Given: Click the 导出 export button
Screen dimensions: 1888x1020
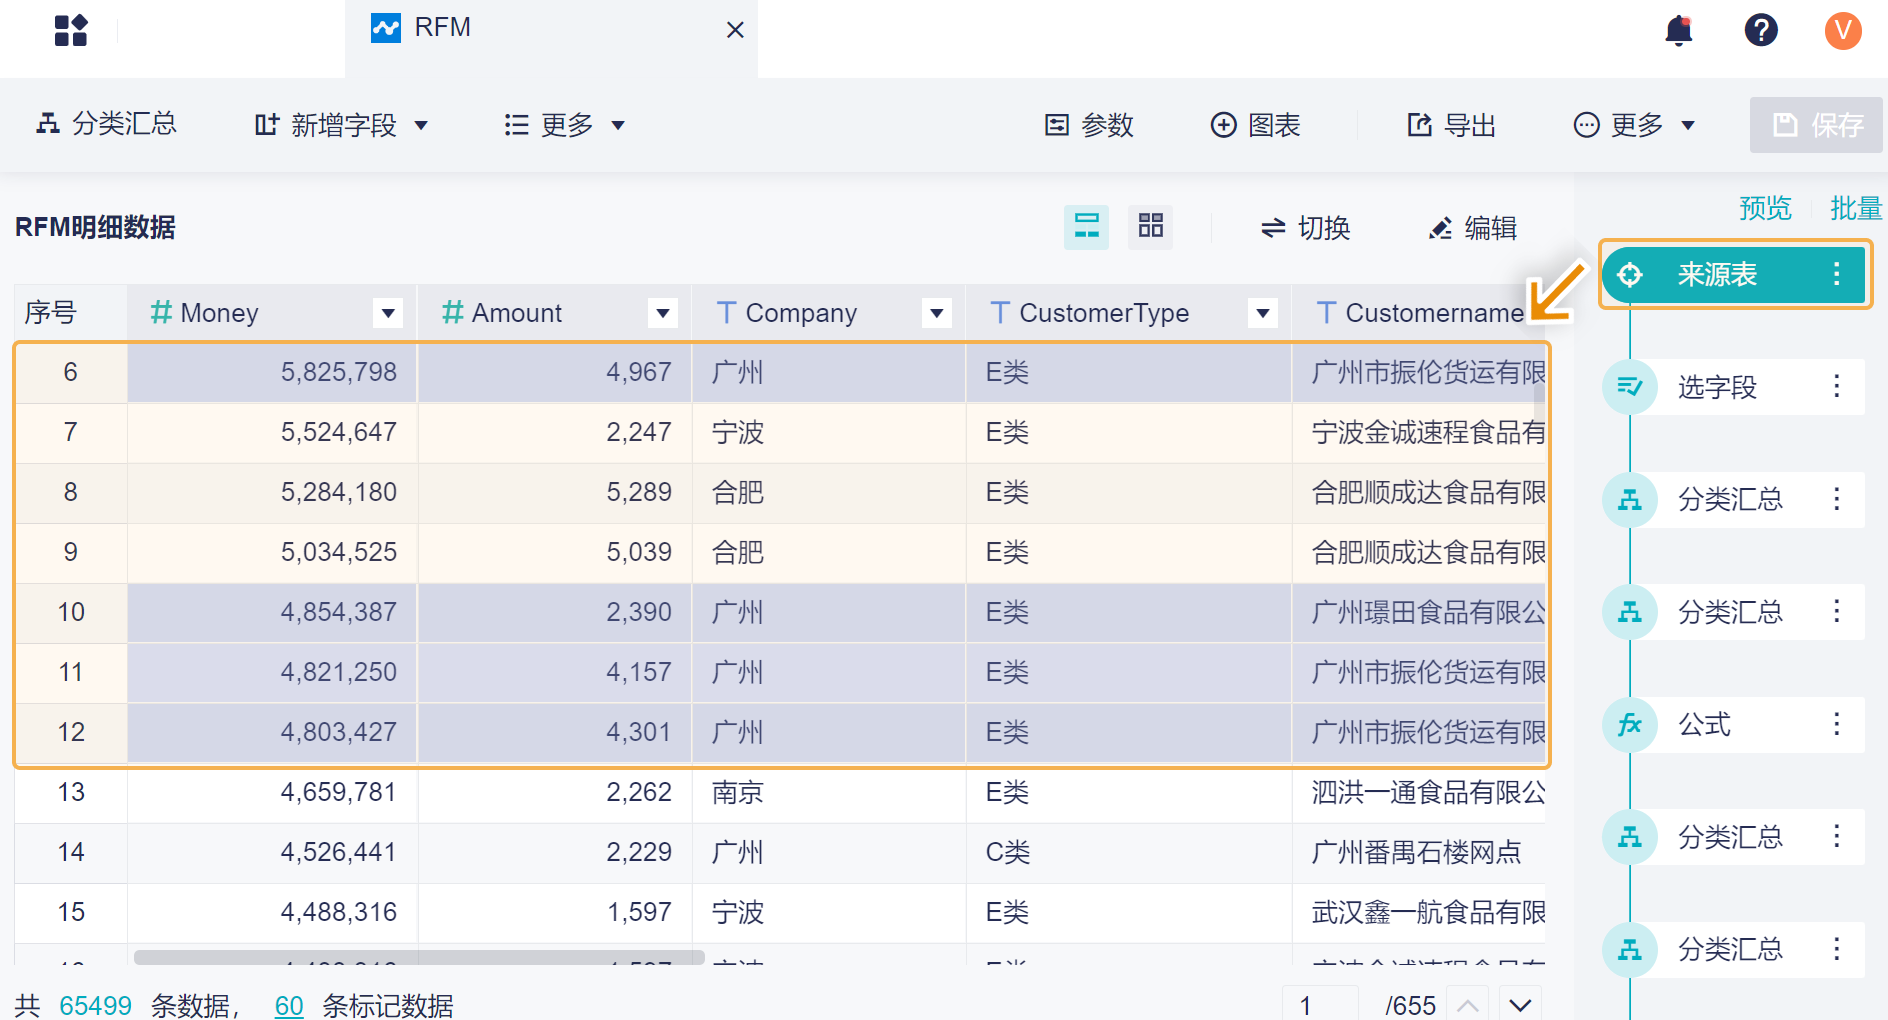Looking at the screenshot, I should 1451,125.
